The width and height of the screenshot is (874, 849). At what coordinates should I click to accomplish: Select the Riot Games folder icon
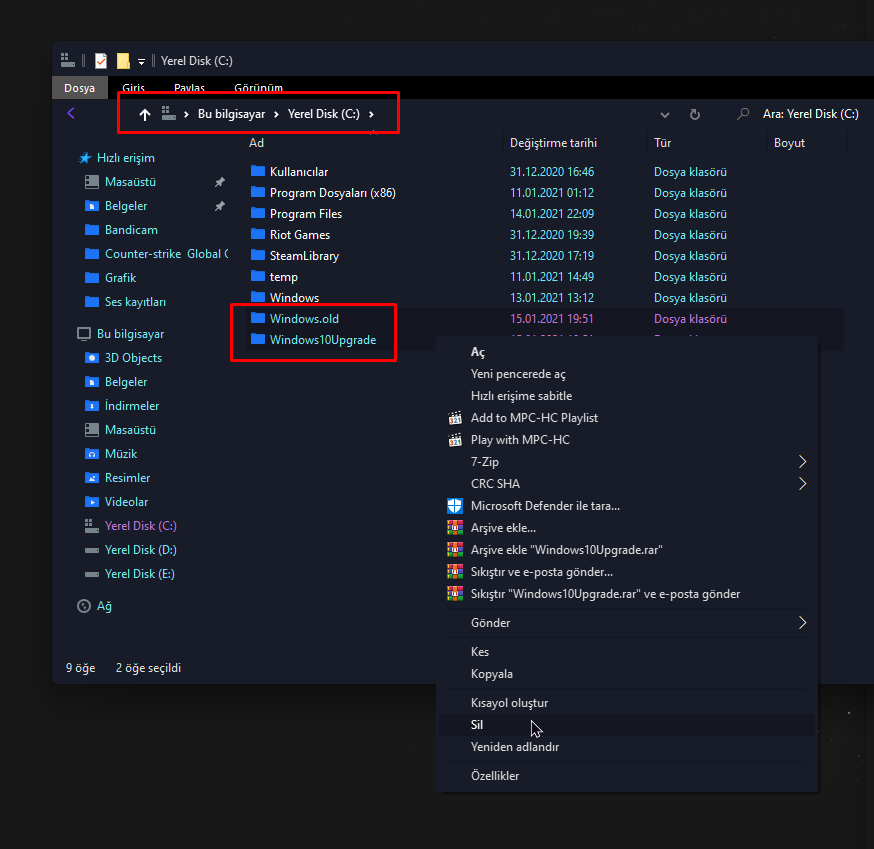258,234
